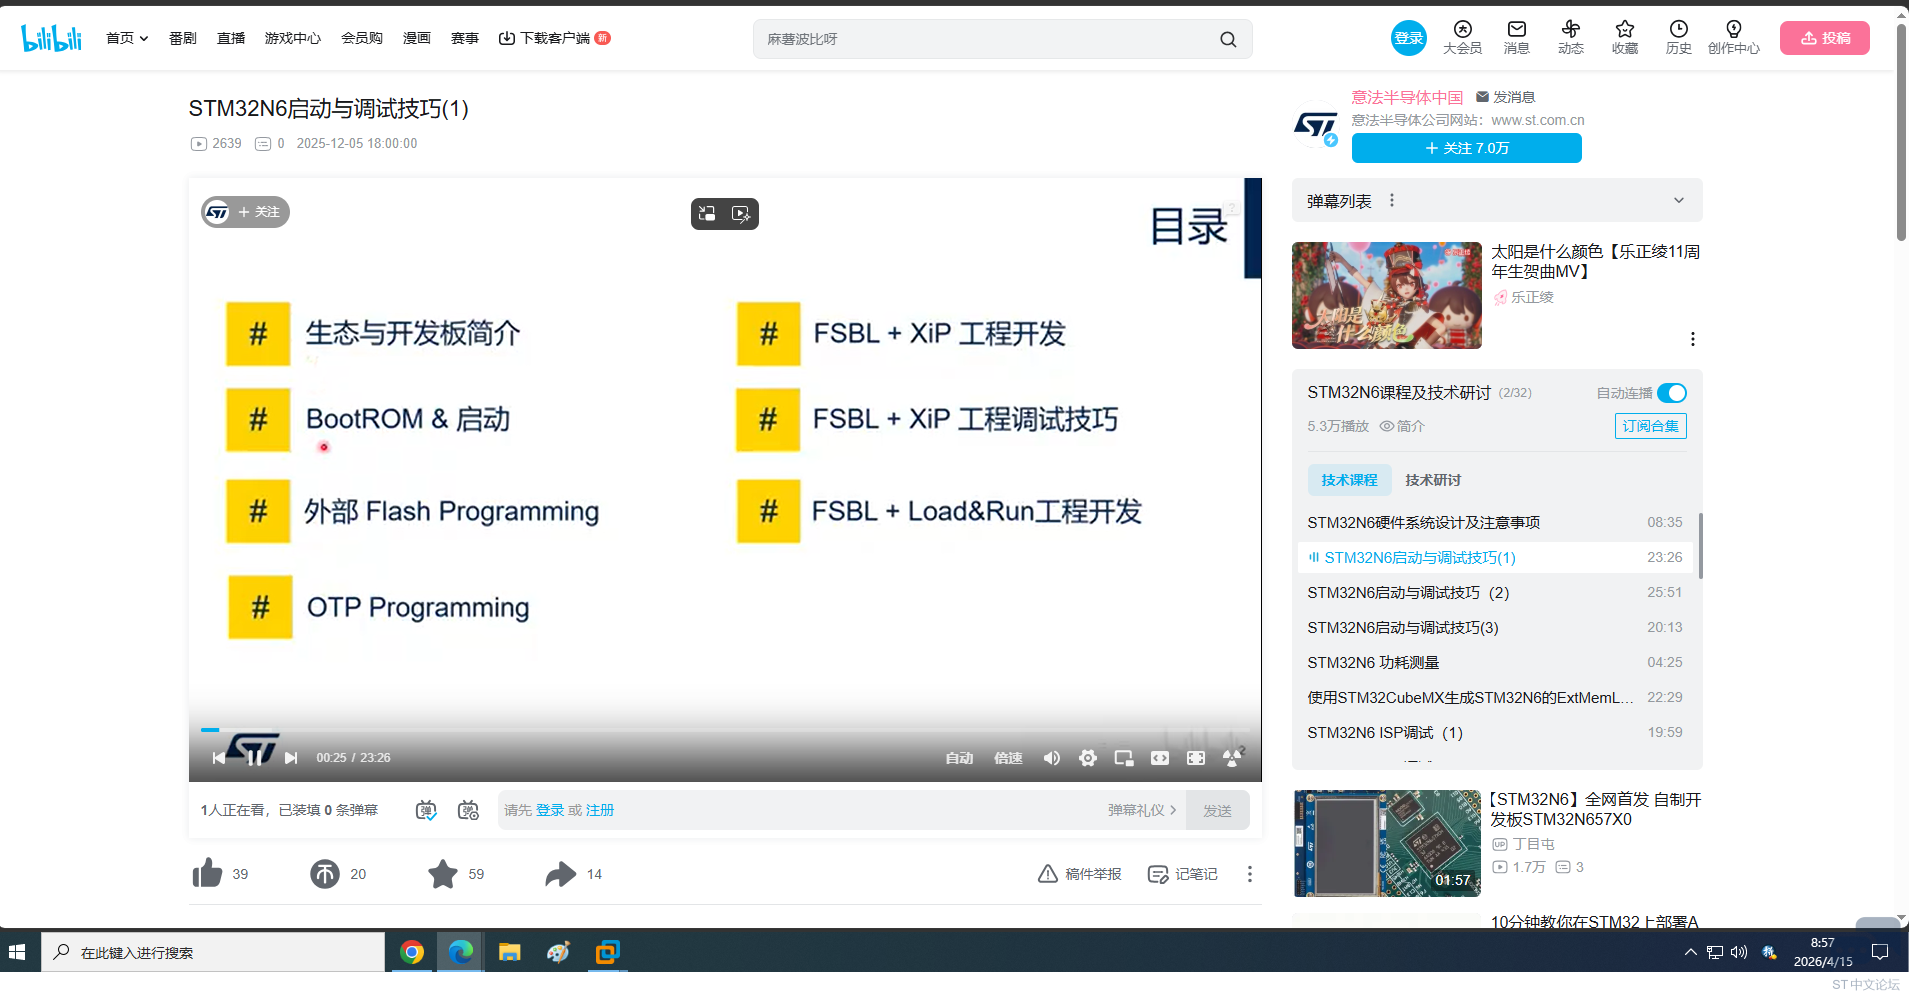This screenshot has height=1000, width=1909.
Task: Give a coin with the coin icon
Action: (x=323, y=873)
